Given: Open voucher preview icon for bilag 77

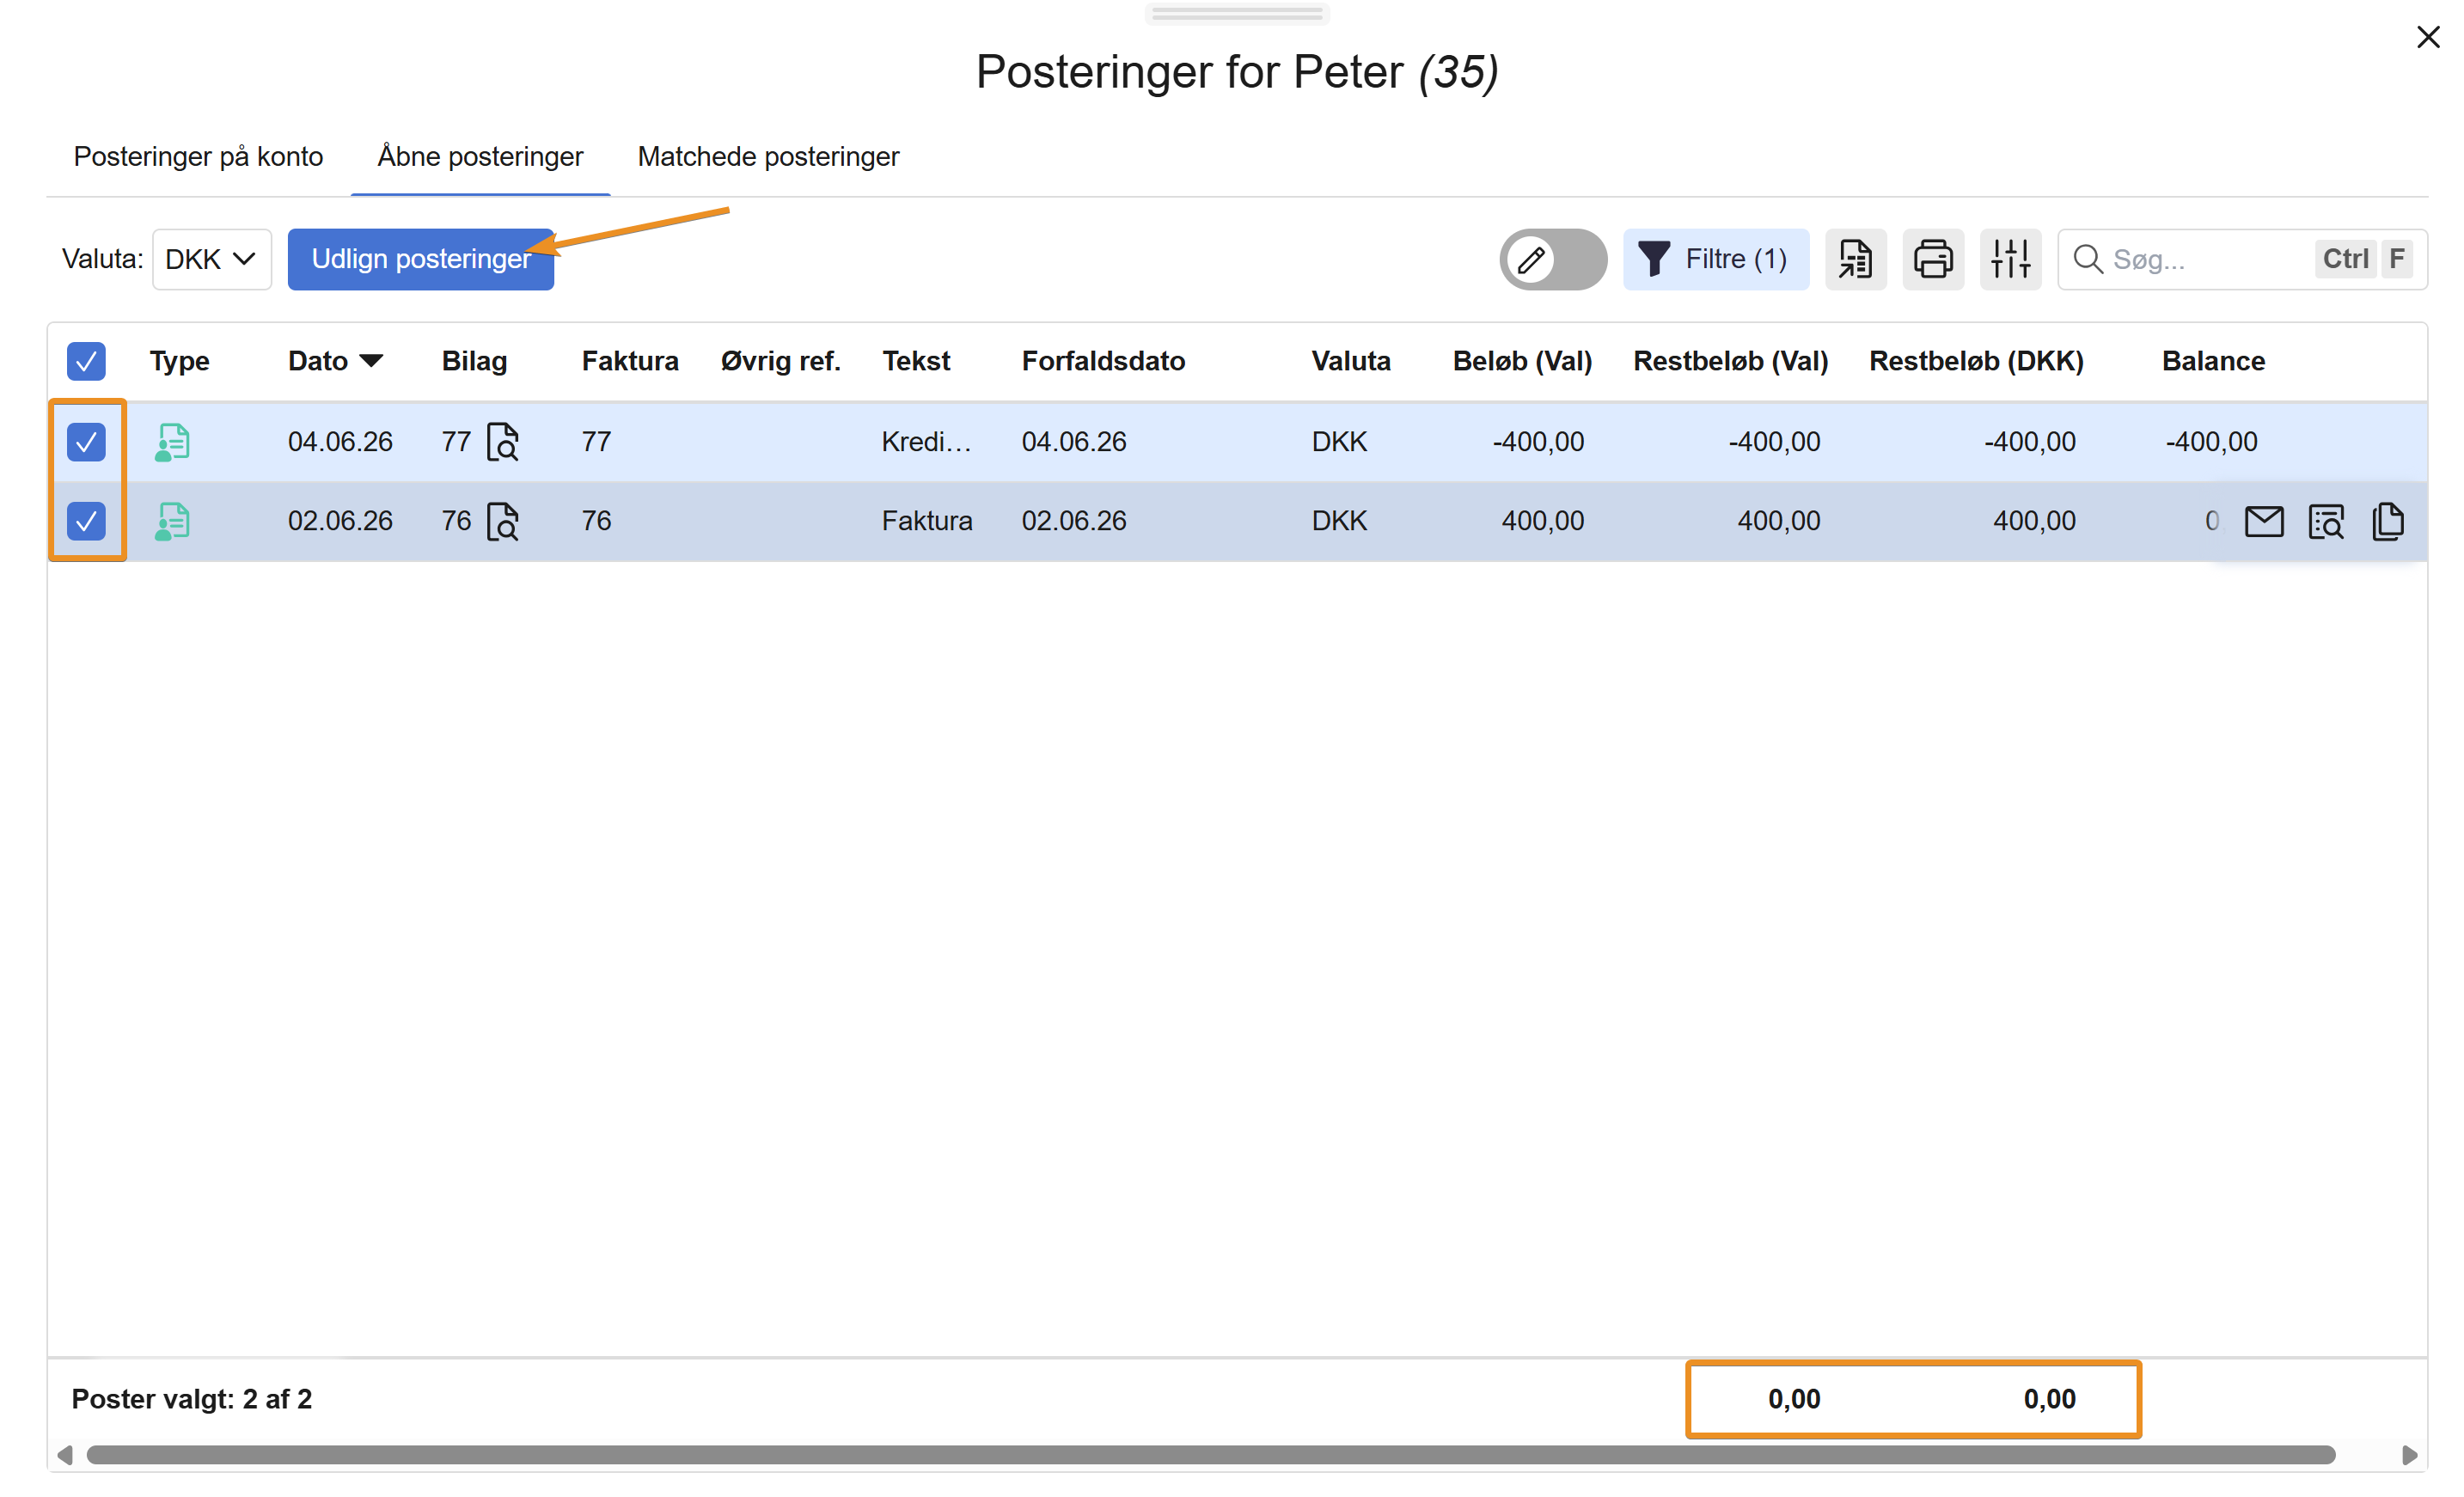Looking at the screenshot, I should pyautogui.click(x=502, y=441).
